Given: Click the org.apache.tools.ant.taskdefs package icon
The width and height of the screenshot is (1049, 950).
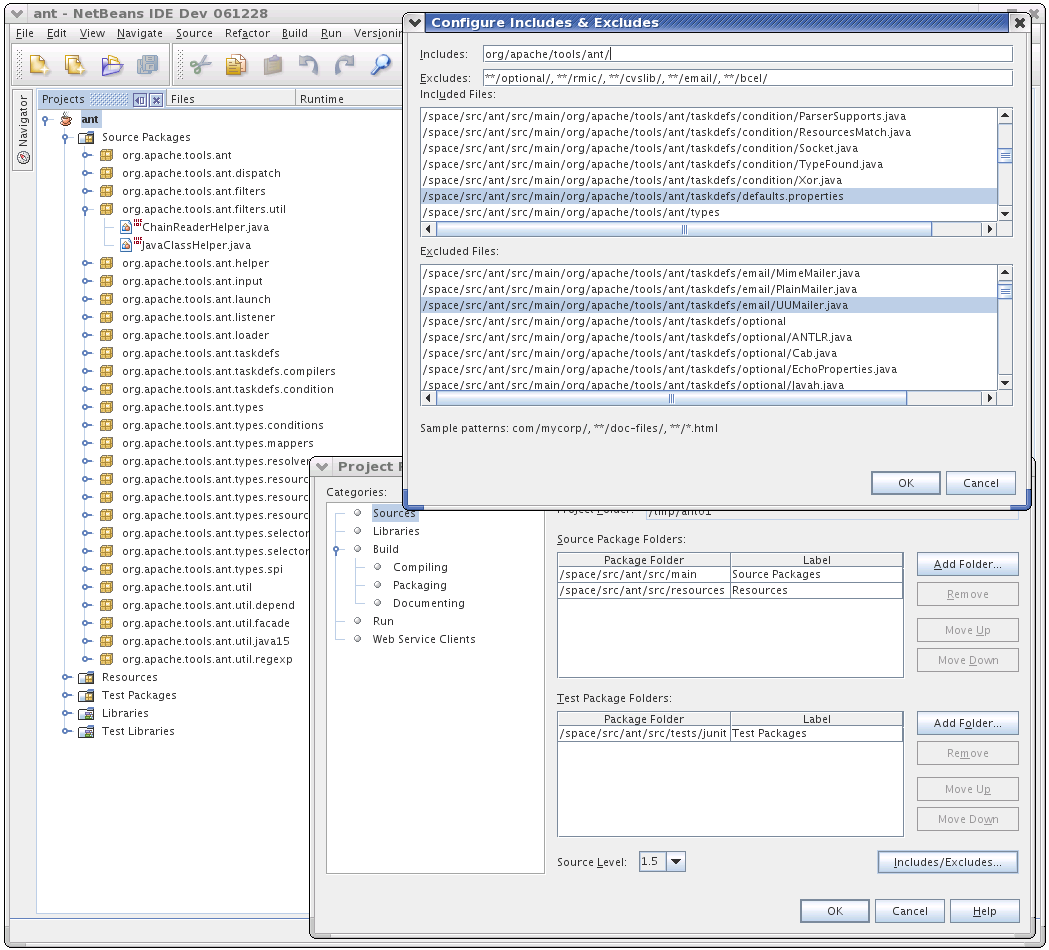Looking at the screenshot, I should point(106,353).
